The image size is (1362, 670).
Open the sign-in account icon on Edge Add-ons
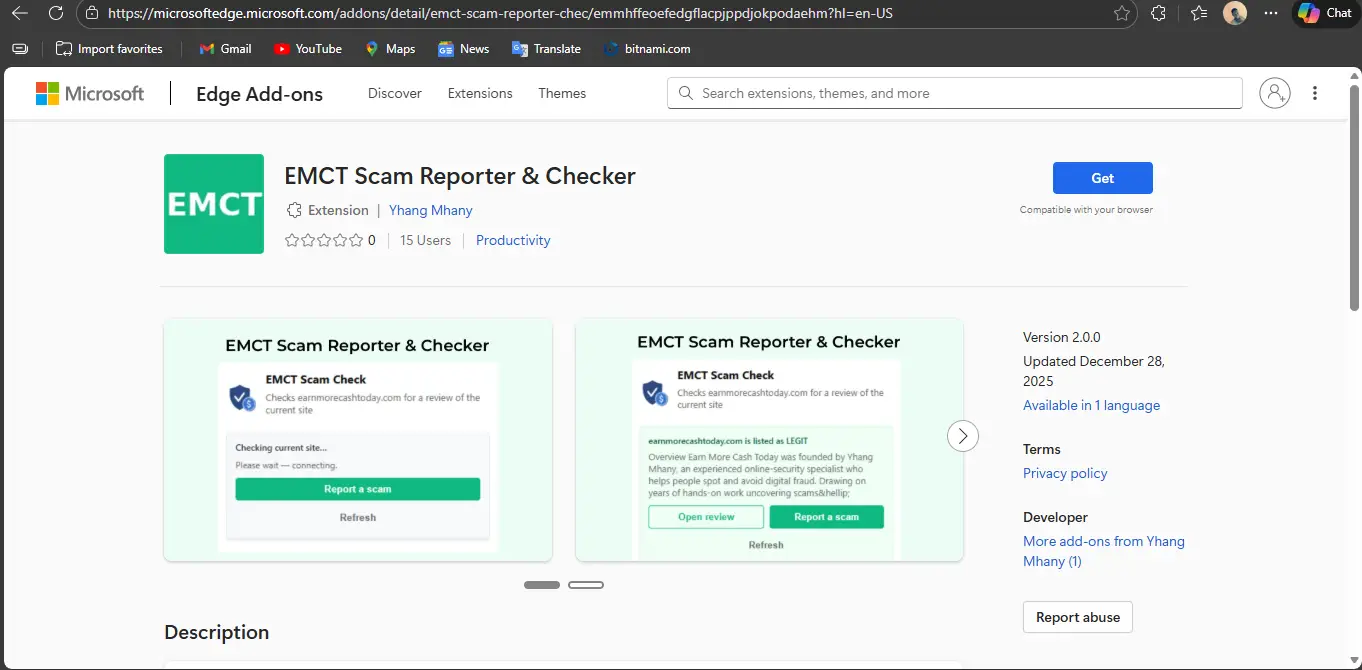[x=1274, y=93]
